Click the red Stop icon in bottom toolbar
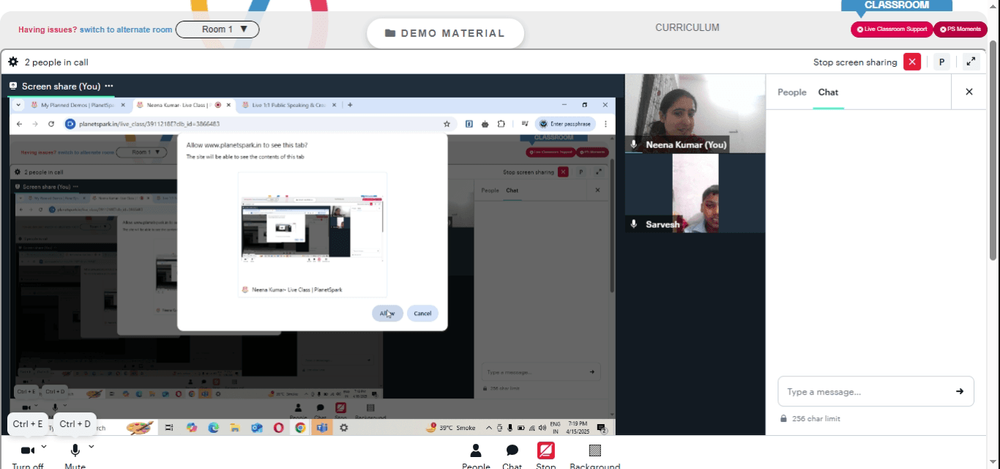The image size is (1000, 469). (x=545, y=450)
